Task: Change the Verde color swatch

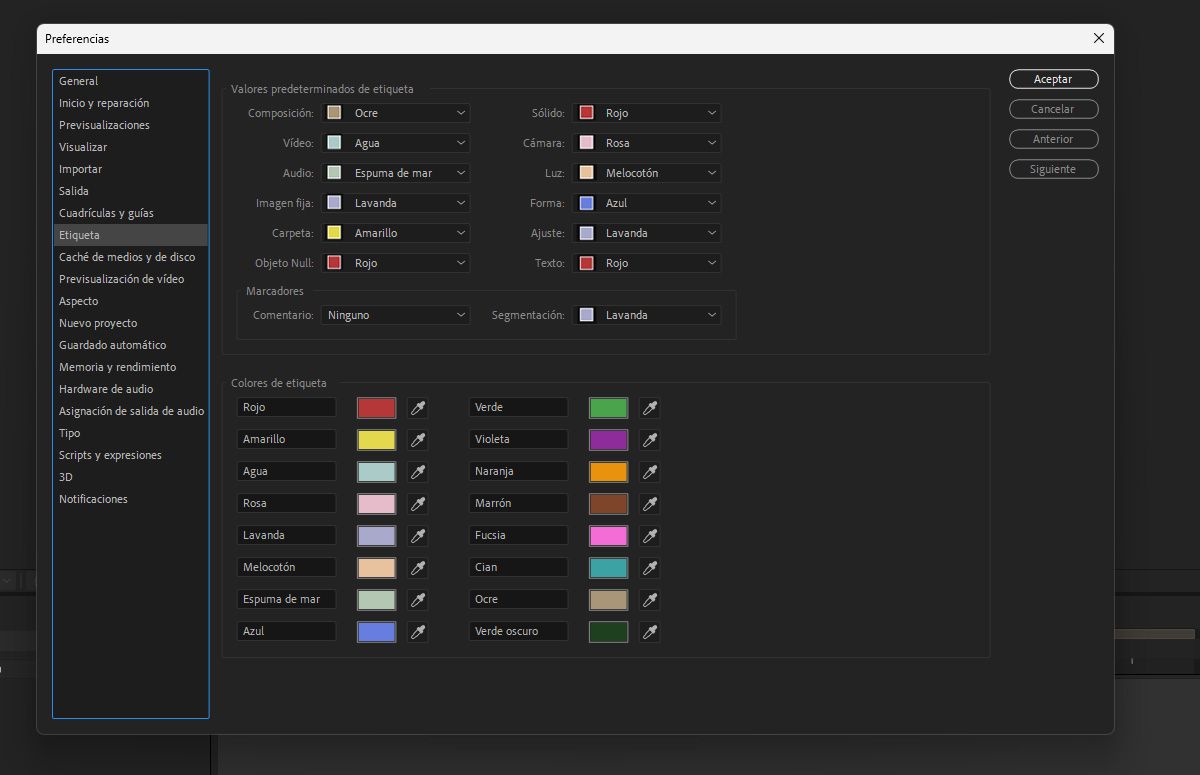Action: [609, 408]
